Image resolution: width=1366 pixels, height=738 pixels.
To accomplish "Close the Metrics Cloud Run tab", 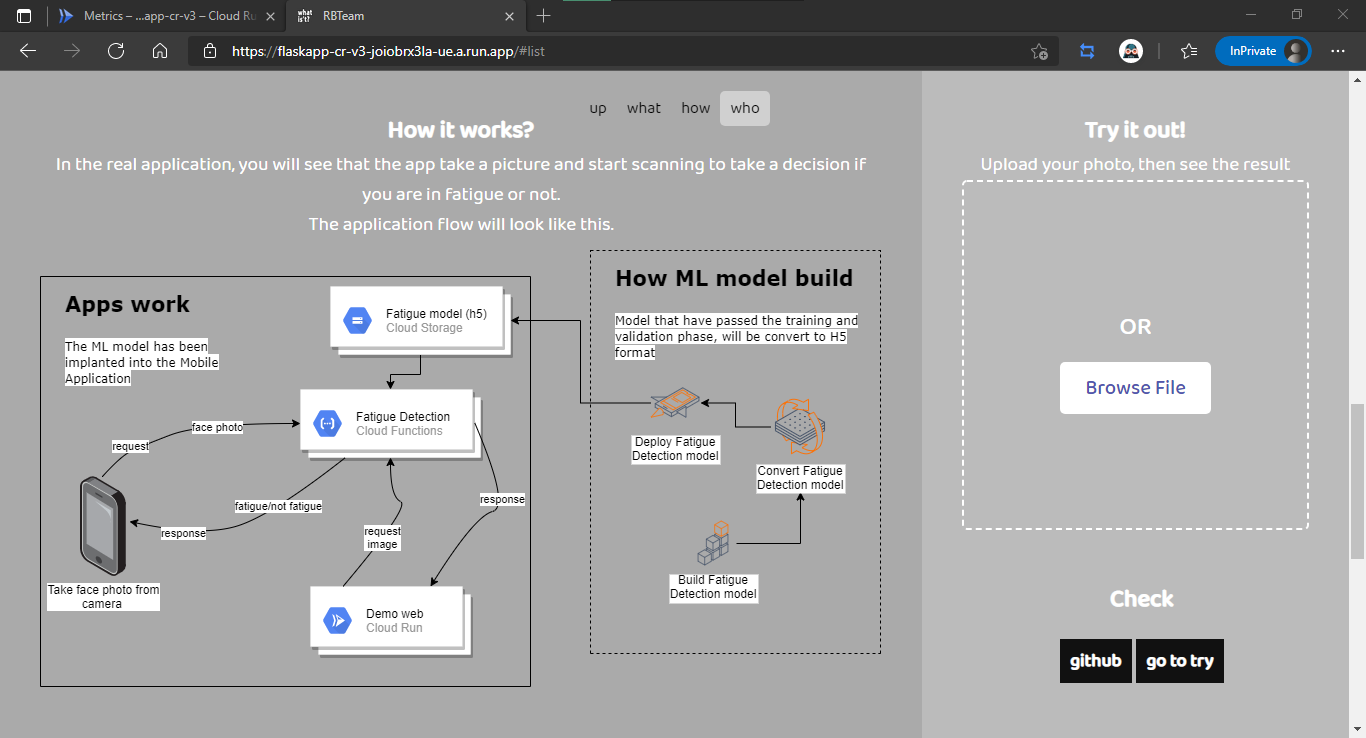I will [270, 16].
